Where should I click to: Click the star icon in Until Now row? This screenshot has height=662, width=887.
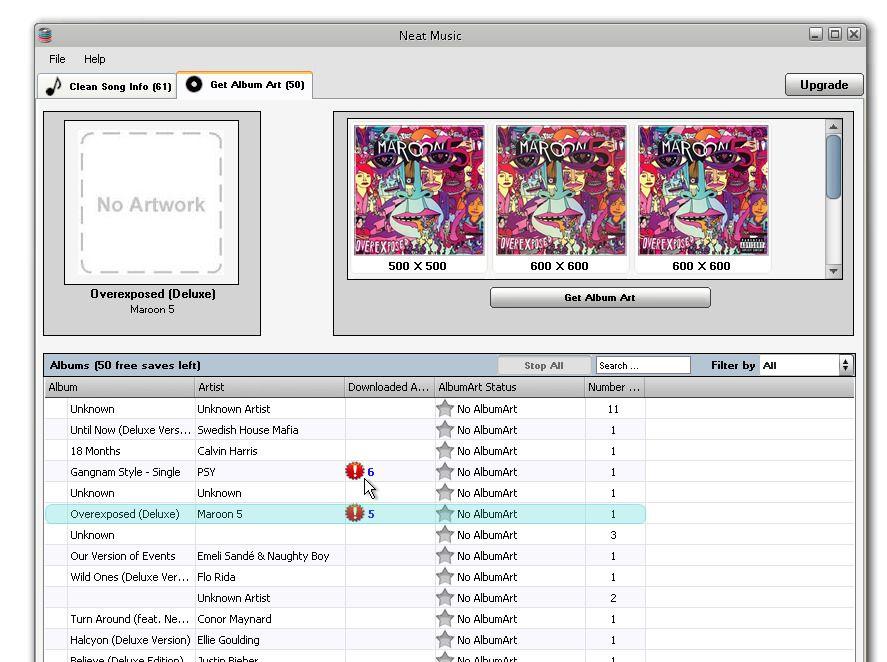click(x=445, y=429)
